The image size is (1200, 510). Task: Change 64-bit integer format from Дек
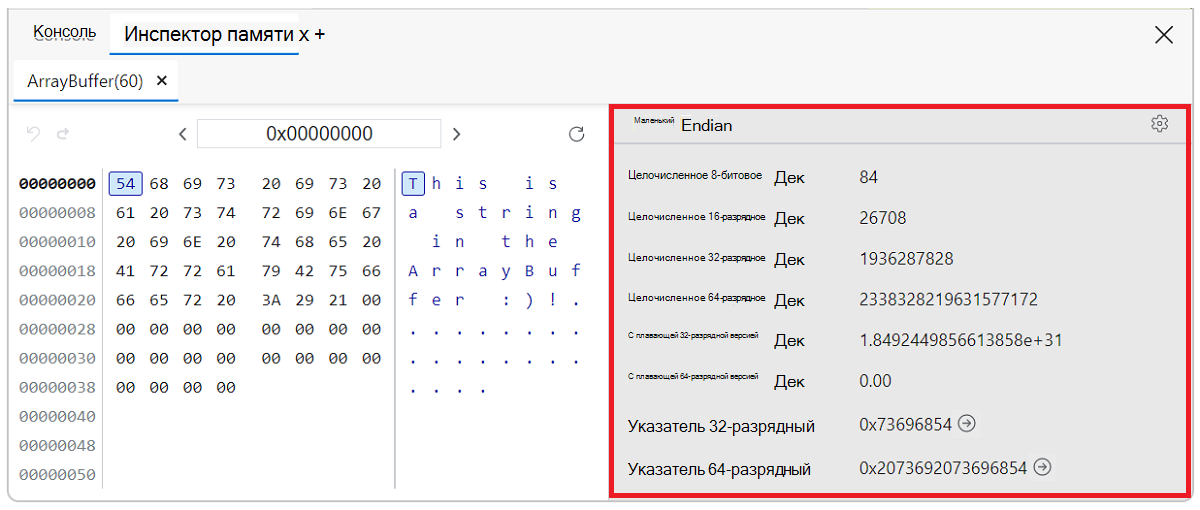click(789, 300)
